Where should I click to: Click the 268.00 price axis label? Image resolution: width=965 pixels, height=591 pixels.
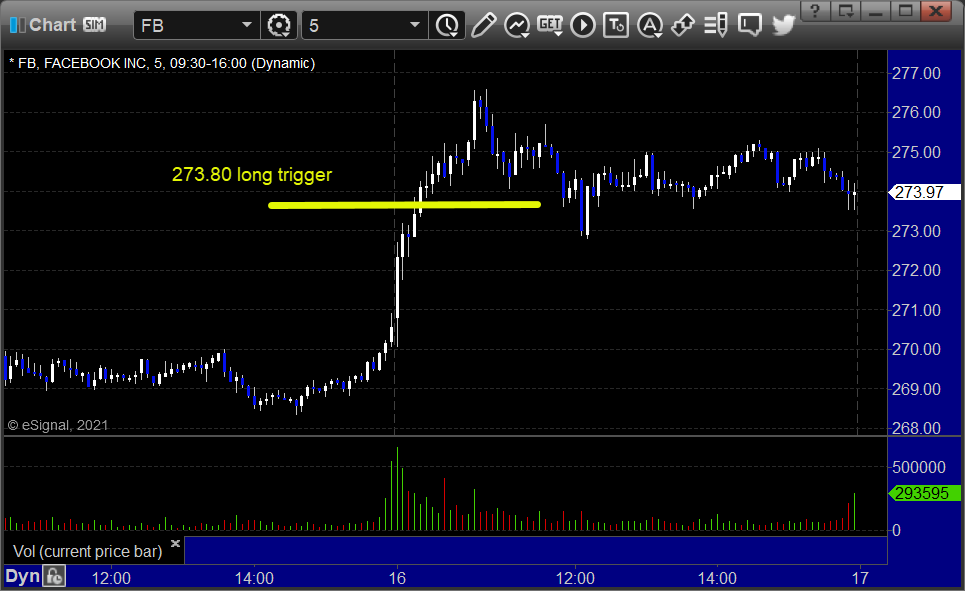(x=916, y=428)
